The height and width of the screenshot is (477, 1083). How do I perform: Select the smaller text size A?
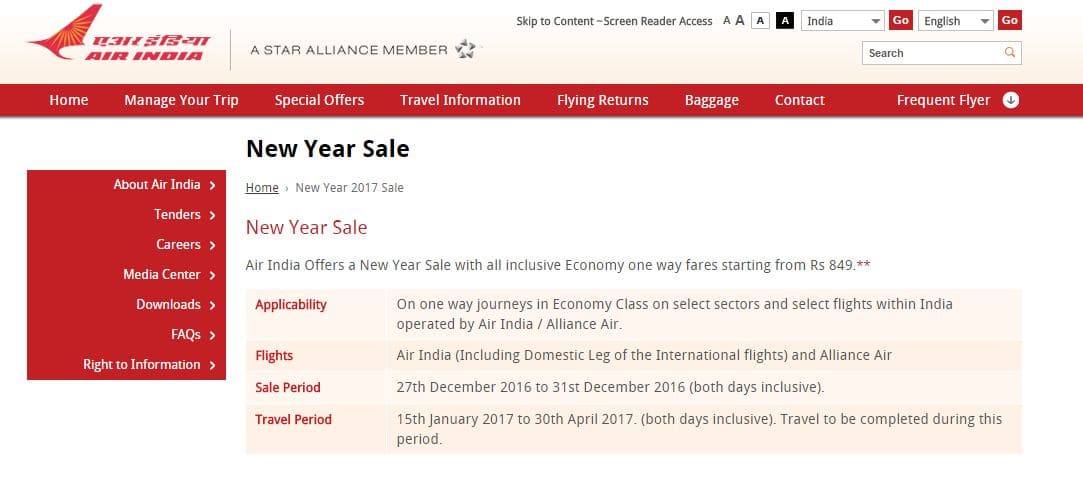727,21
